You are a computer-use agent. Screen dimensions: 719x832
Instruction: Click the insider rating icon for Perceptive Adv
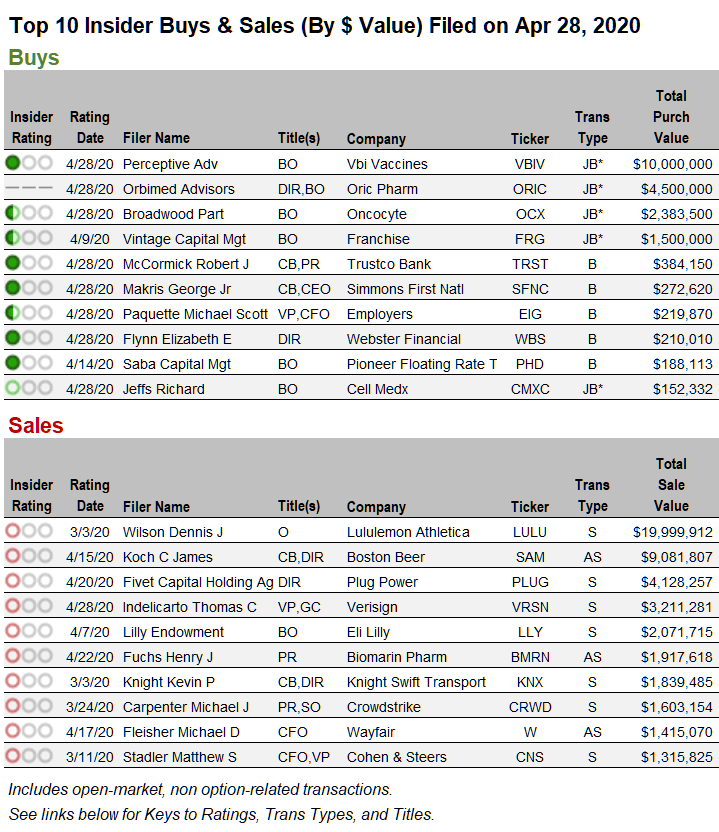pos(28,163)
